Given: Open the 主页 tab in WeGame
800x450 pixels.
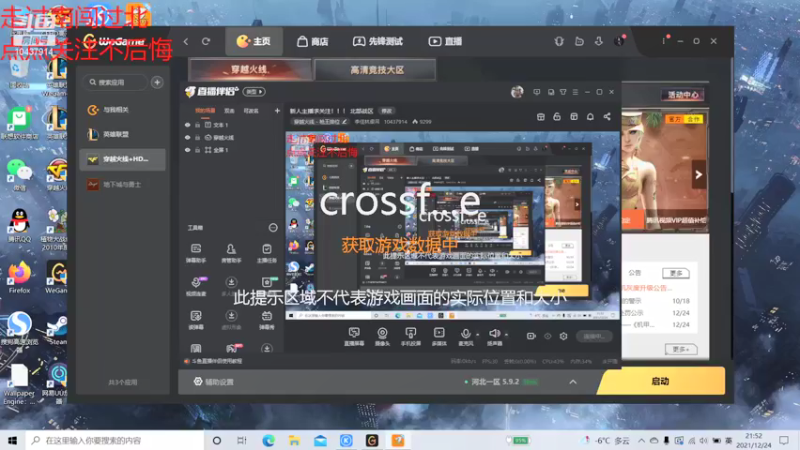Looking at the screenshot, I should (254, 41).
